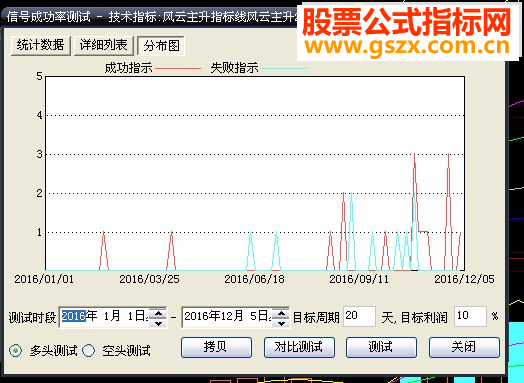
Task: Click the 目标周期 label text
Action: (x=316, y=317)
